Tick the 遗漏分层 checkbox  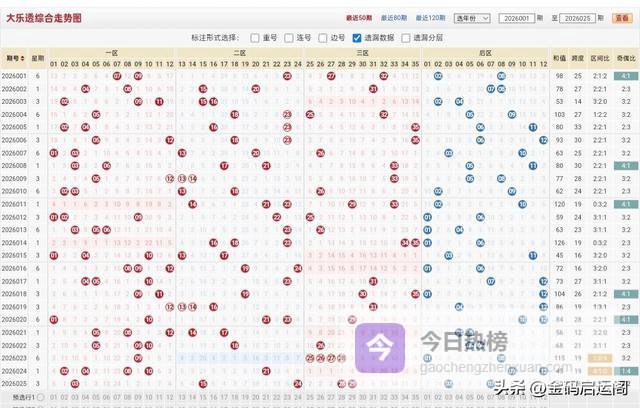pyautogui.click(x=405, y=38)
